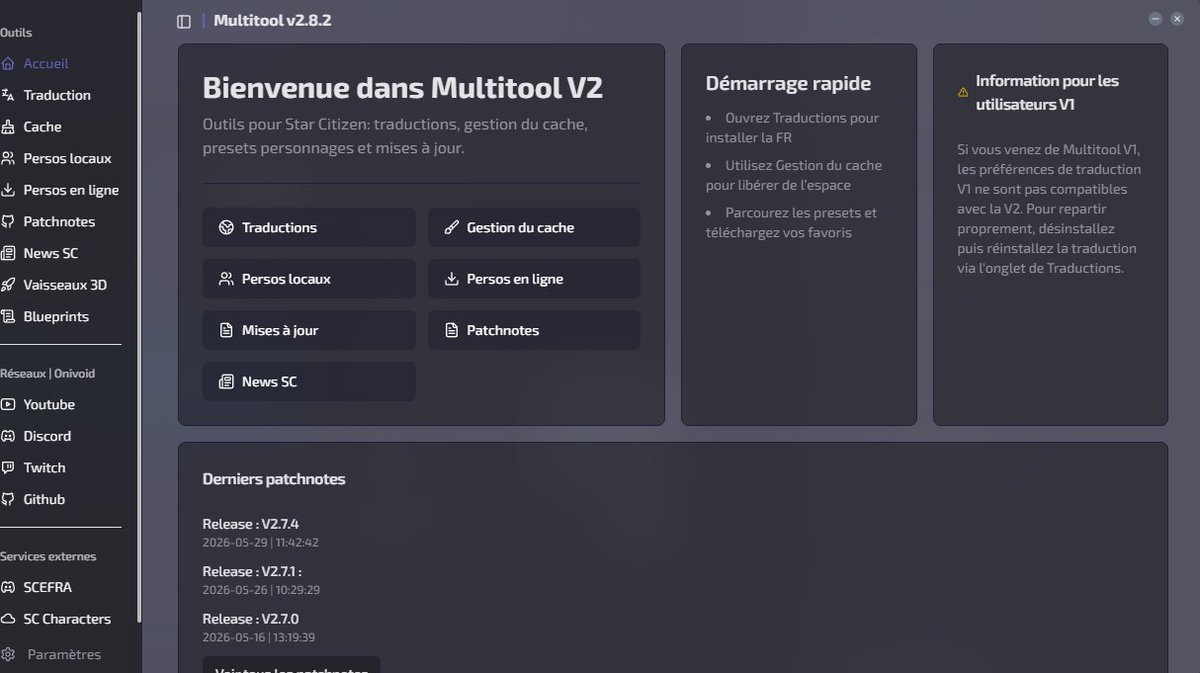Click the Bienvenue dans Multitool V2 heading

pos(403,88)
